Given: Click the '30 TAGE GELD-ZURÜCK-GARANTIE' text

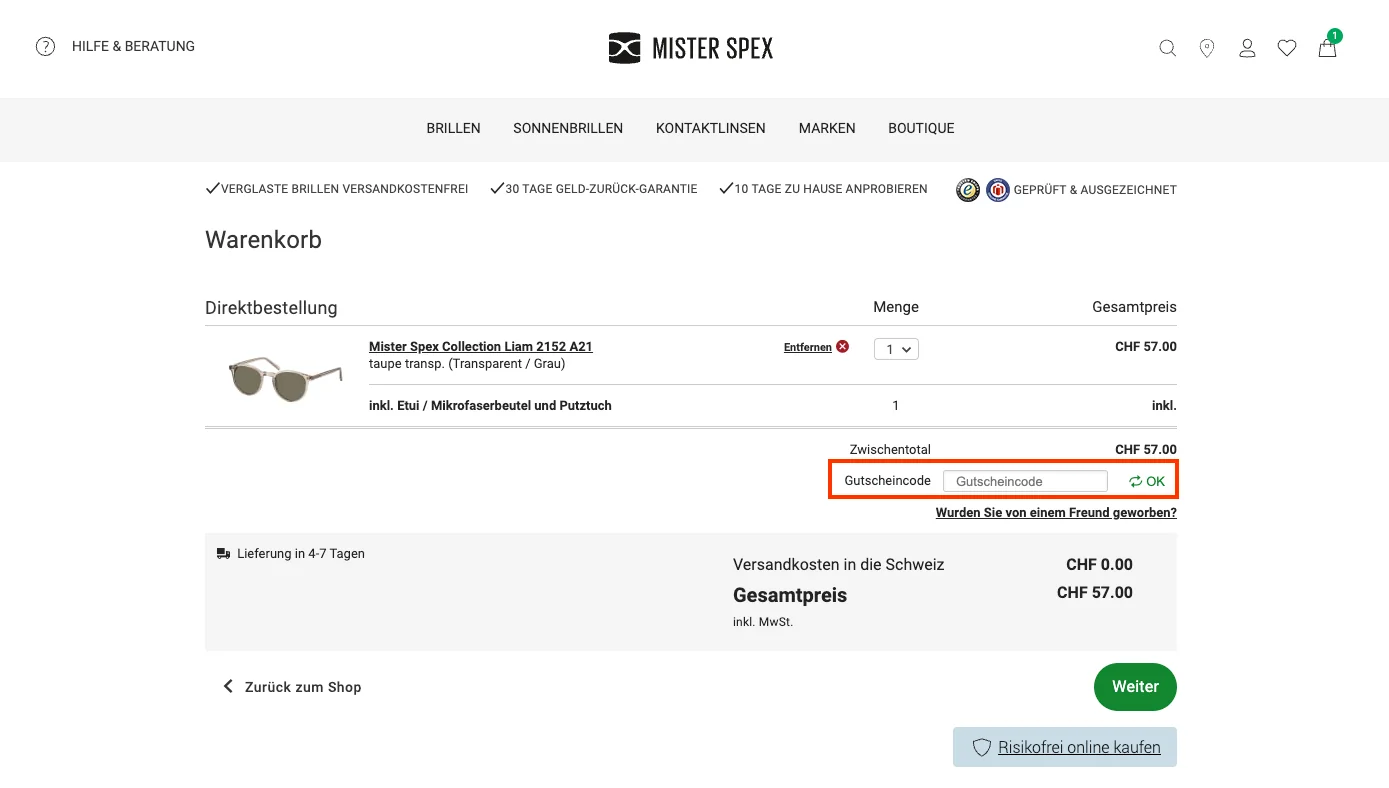Looking at the screenshot, I should (601, 189).
